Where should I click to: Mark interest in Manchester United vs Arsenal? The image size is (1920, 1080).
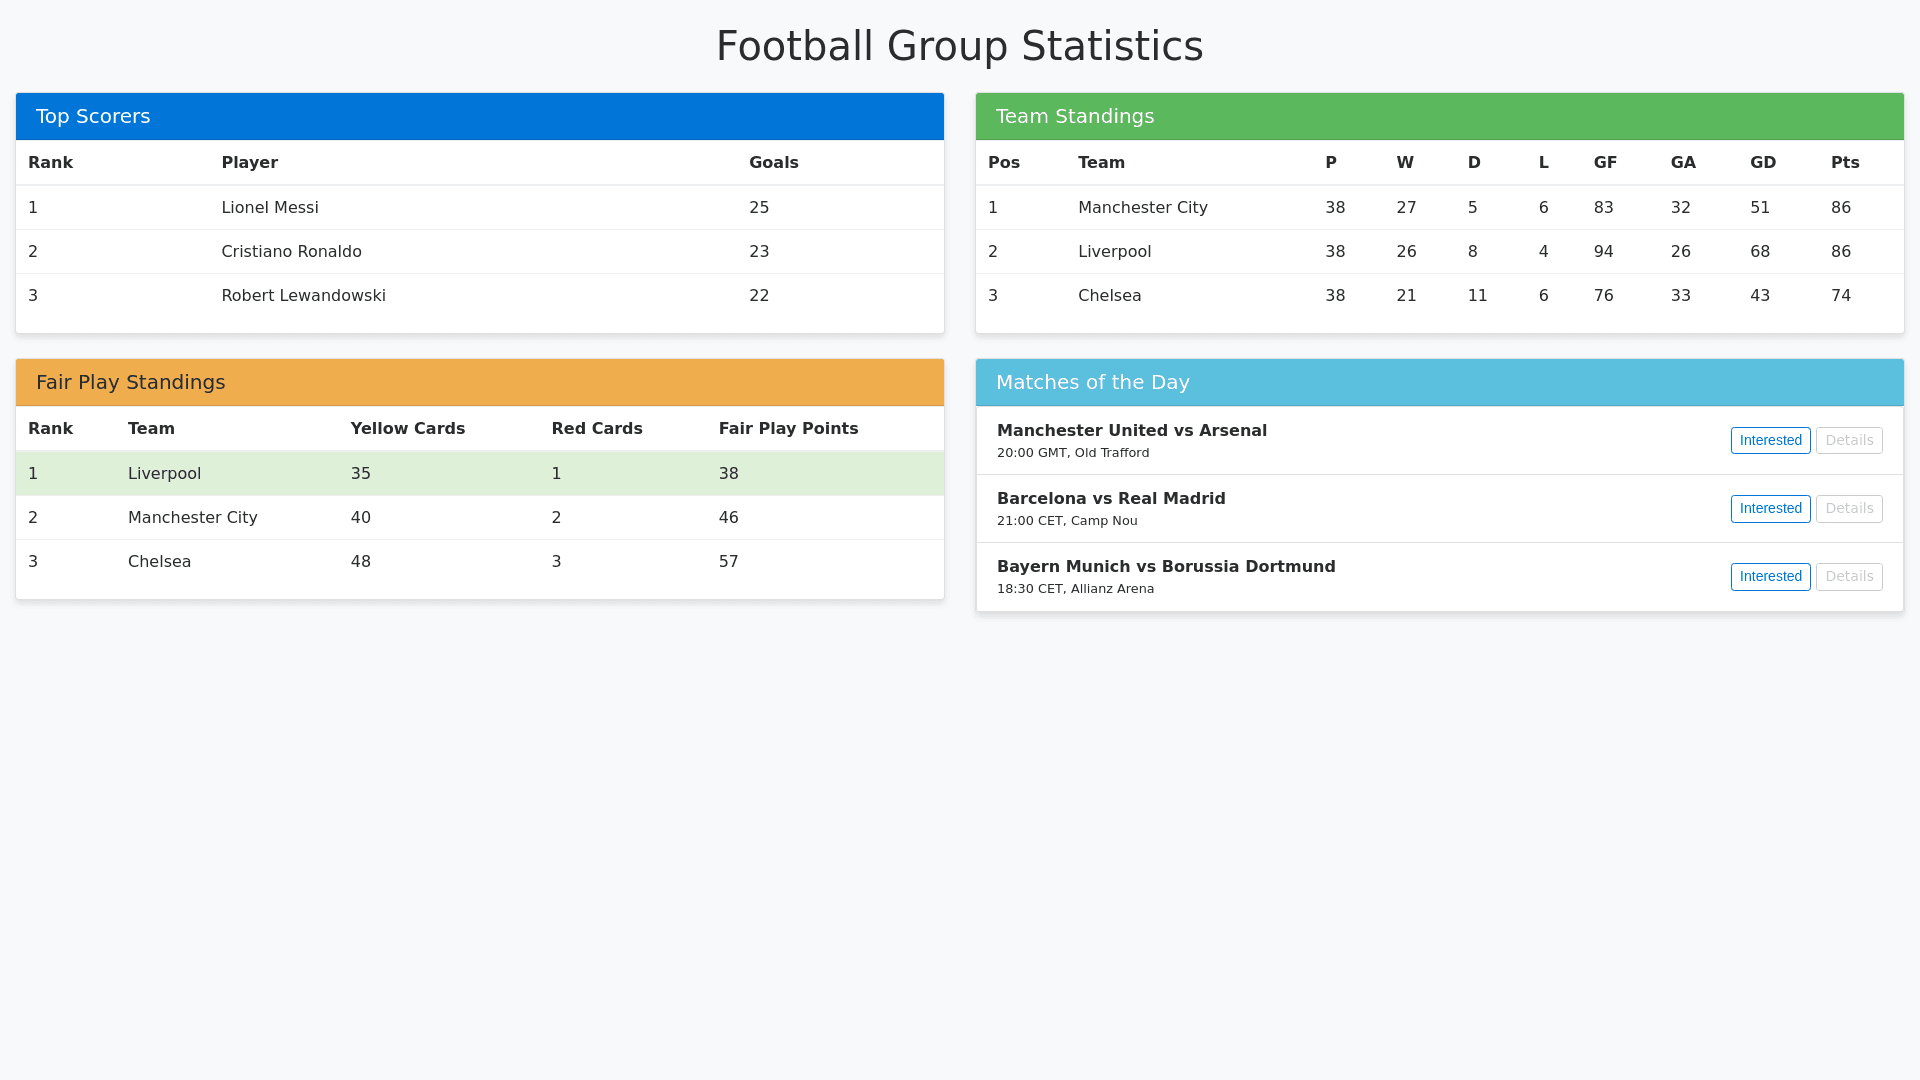coord(1770,441)
